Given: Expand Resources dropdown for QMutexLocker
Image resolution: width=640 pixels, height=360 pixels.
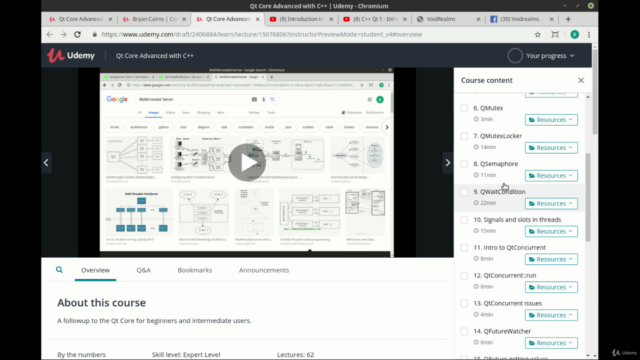Looking at the screenshot, I should 551,147.
